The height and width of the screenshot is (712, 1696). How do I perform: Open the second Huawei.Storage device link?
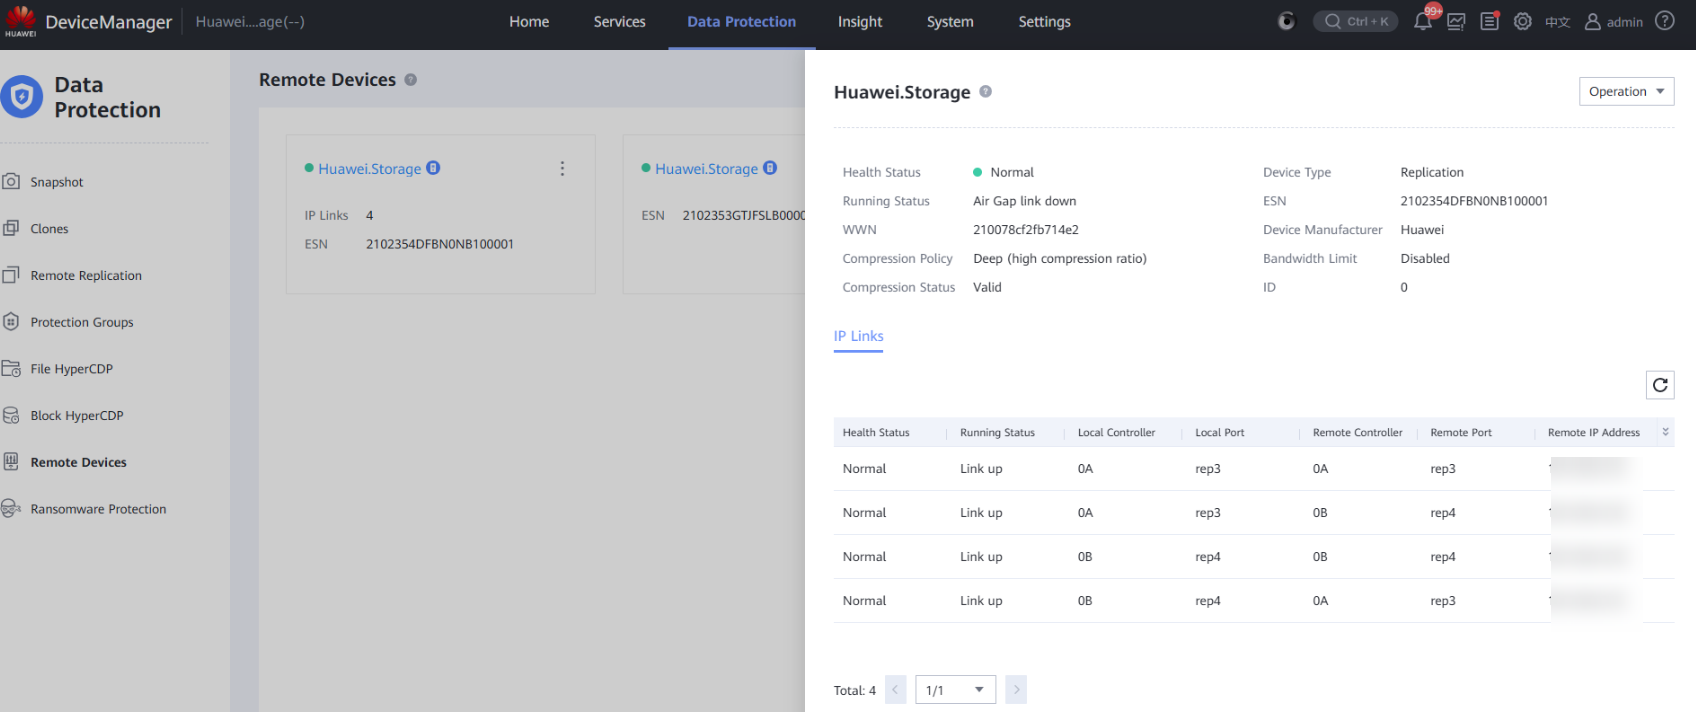coord(707,169)
